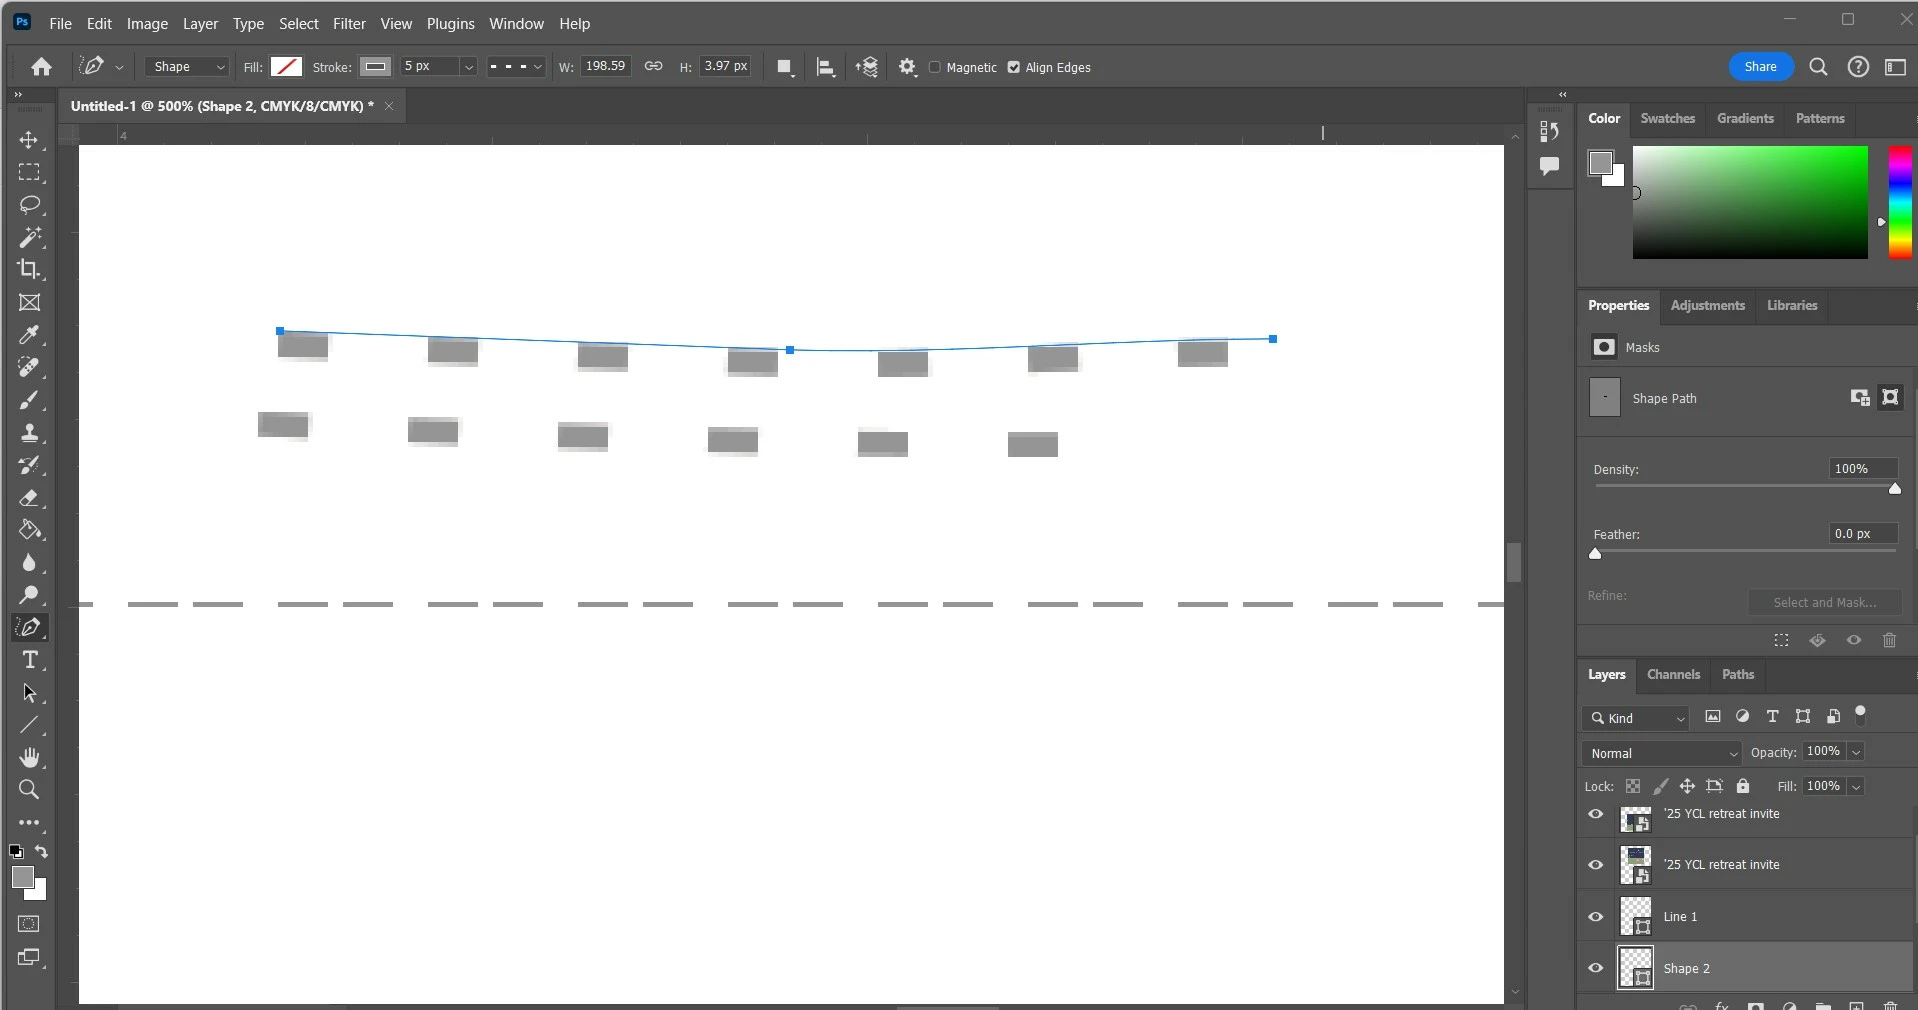Select the Eyedropper tool
The height and width of the screenshot is (1010, 1918).
pos(29,335)
